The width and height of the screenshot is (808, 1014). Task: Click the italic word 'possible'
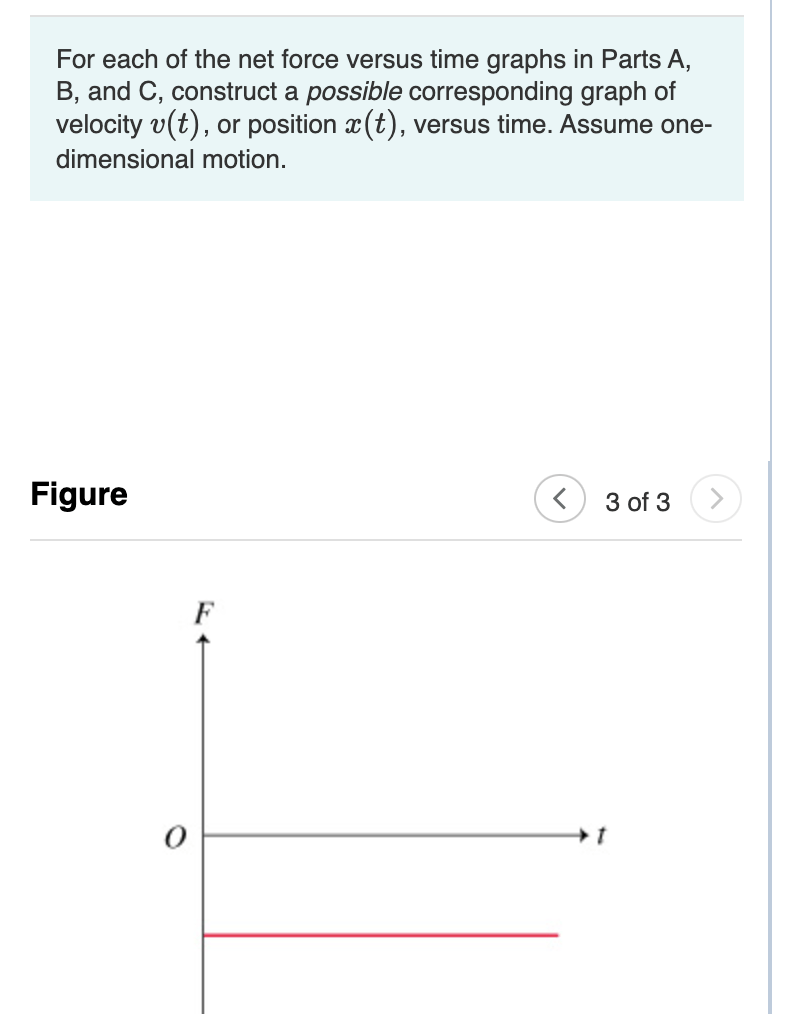pyautogui.click(x=354, y=92)
